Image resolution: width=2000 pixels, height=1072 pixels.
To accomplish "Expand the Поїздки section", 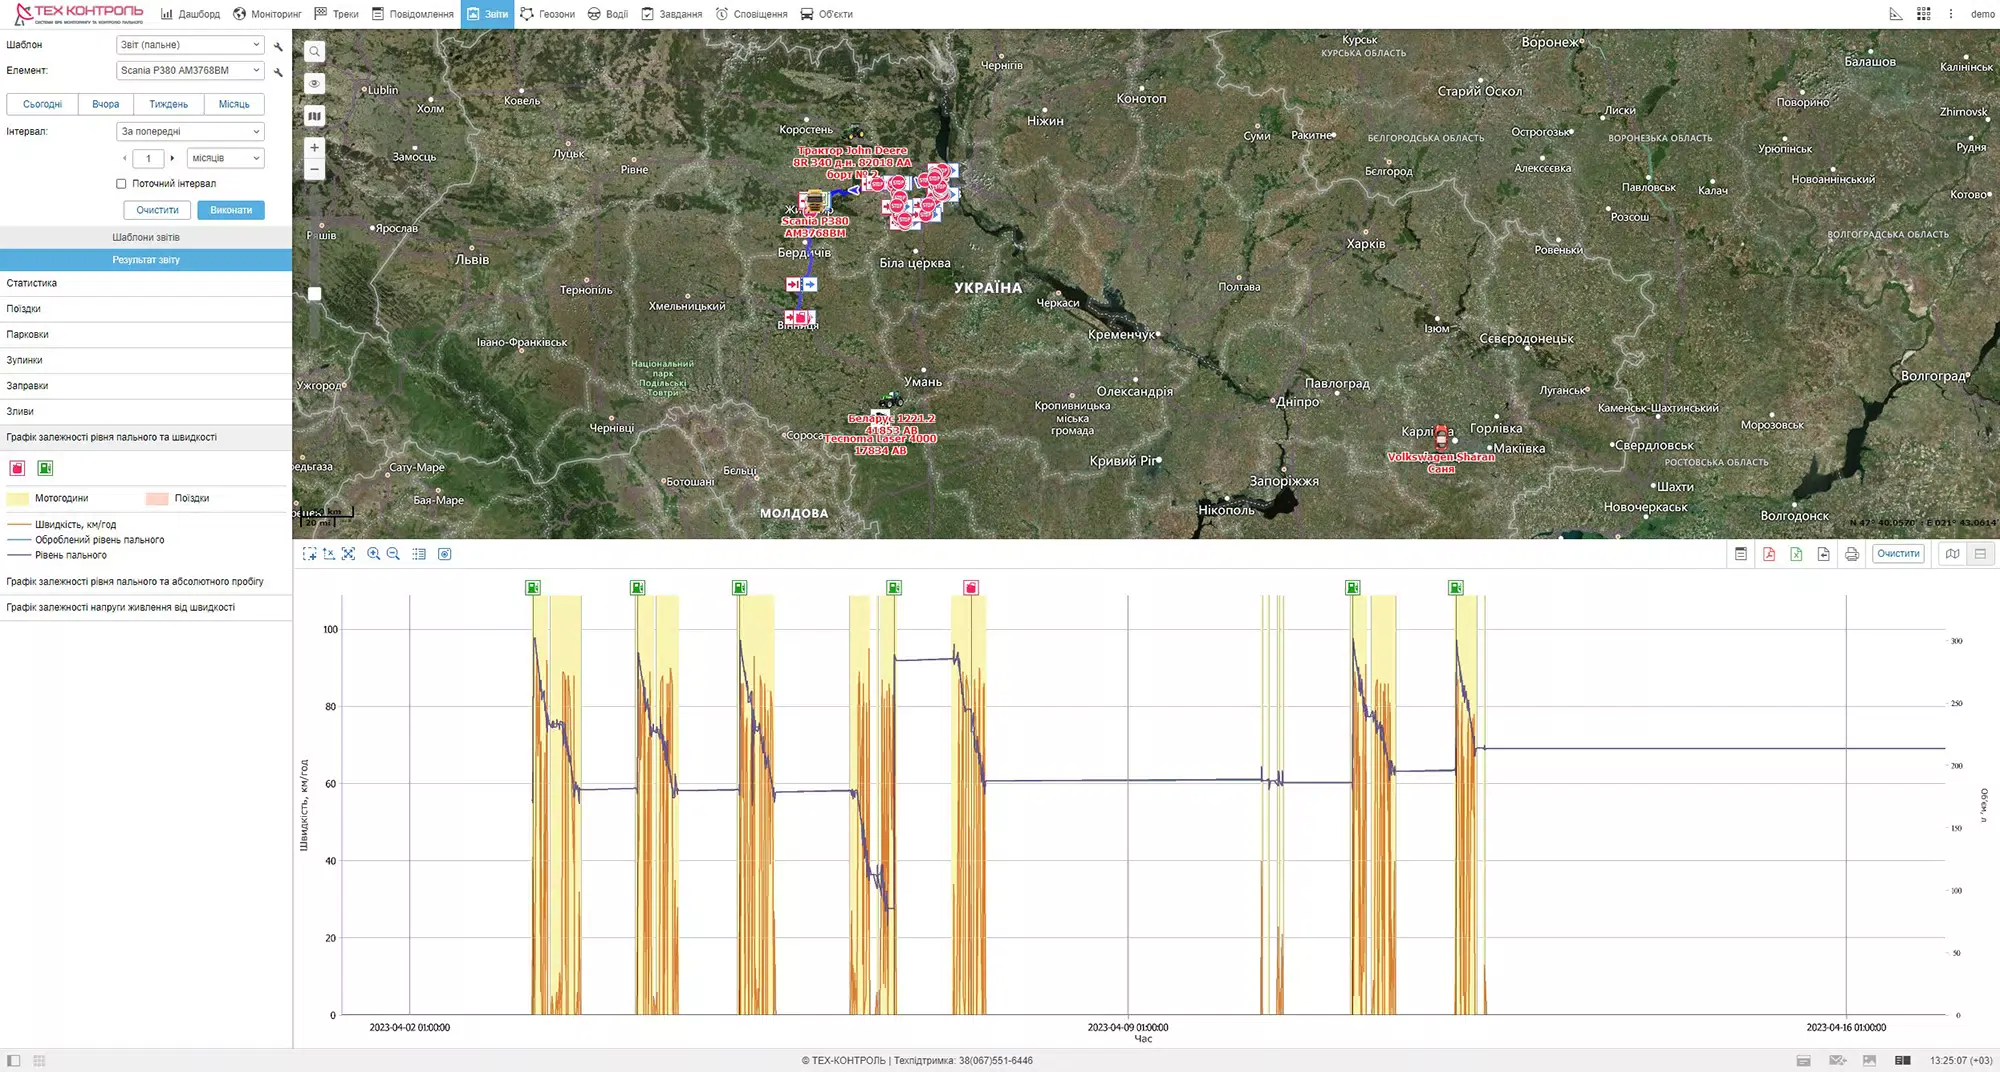I will point(146,309).
